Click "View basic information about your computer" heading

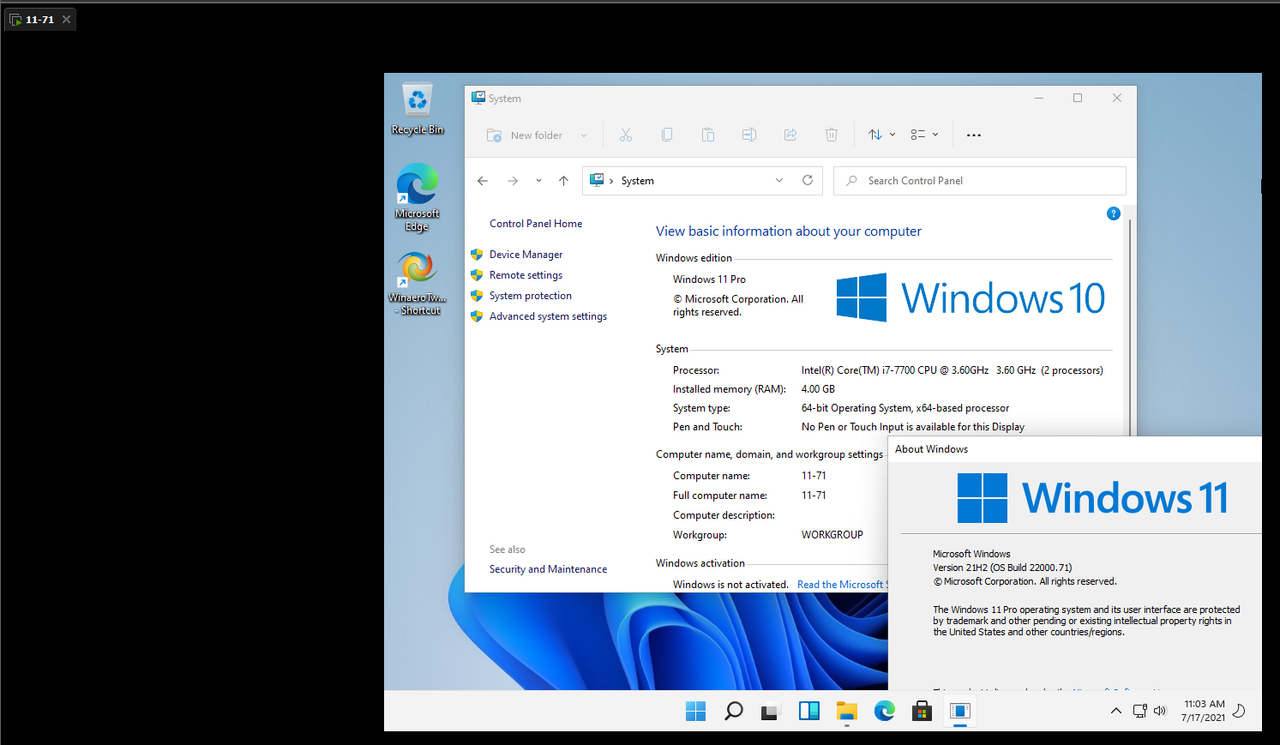[x=789, y=232]
